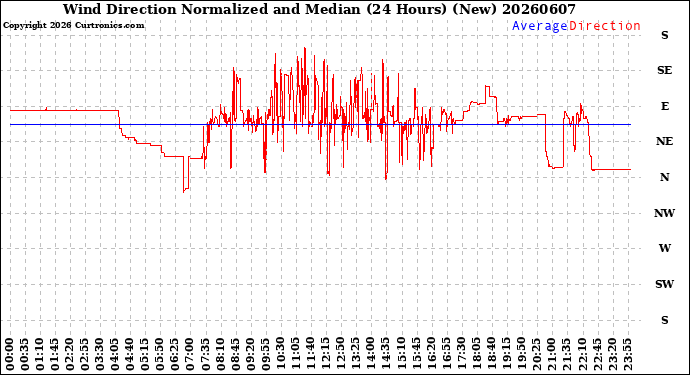
Task: Click the 21:35 time label
Action: click(566, 354)
